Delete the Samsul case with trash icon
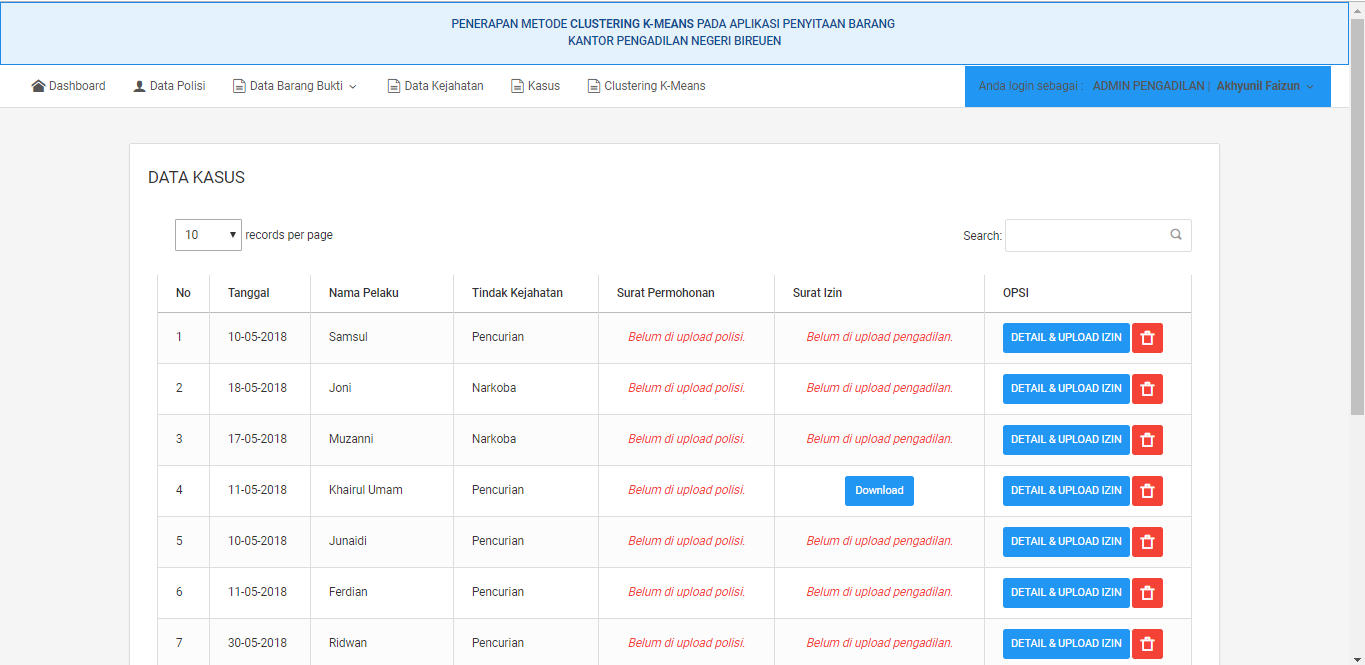This screenshot has height=665, width=1365. [1147, 338]
